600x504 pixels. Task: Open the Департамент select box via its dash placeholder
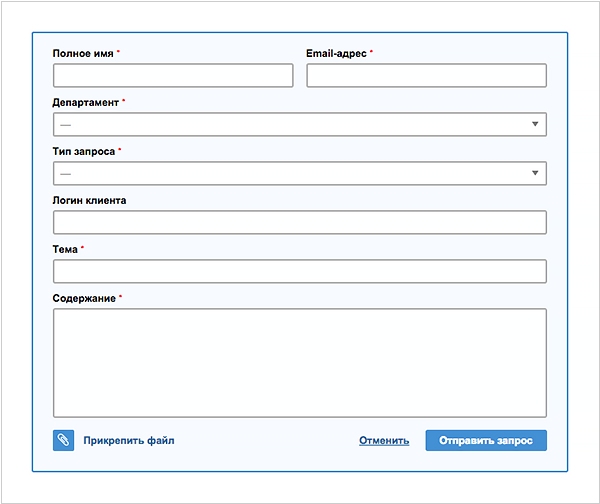(x=65, y=125)
